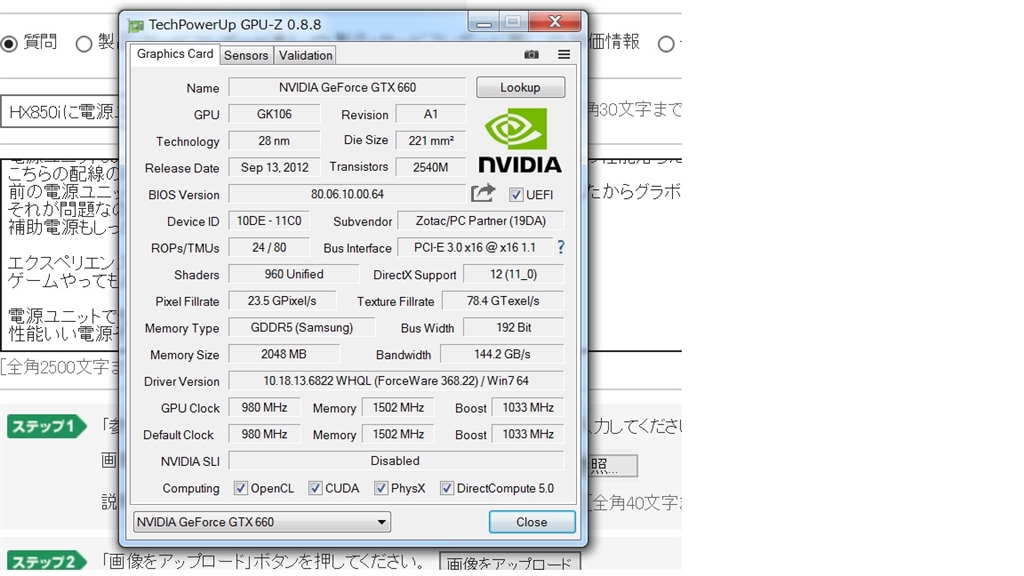The image size is (1024, 576).
Task: Click the Transistors value 2540M
Action: pyautogui.click(x=430, y=167)
